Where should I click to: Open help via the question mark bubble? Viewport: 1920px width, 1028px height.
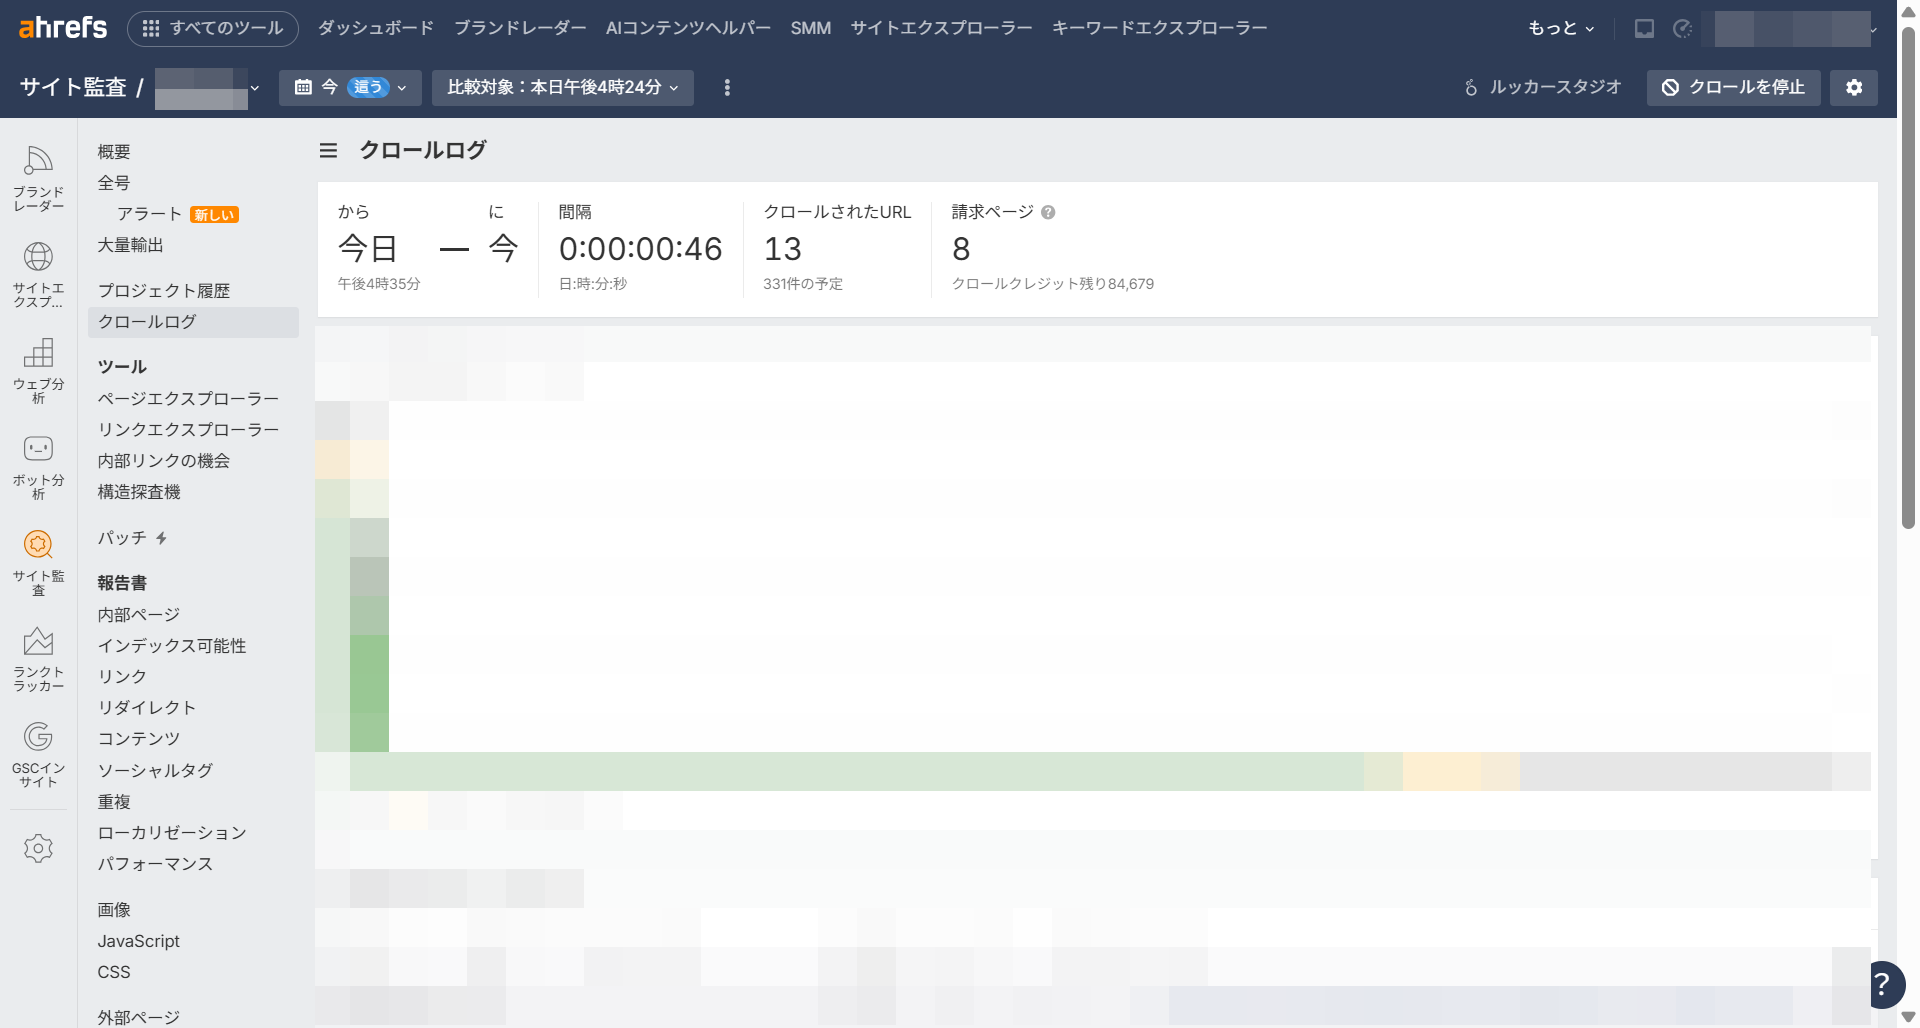1884,985
